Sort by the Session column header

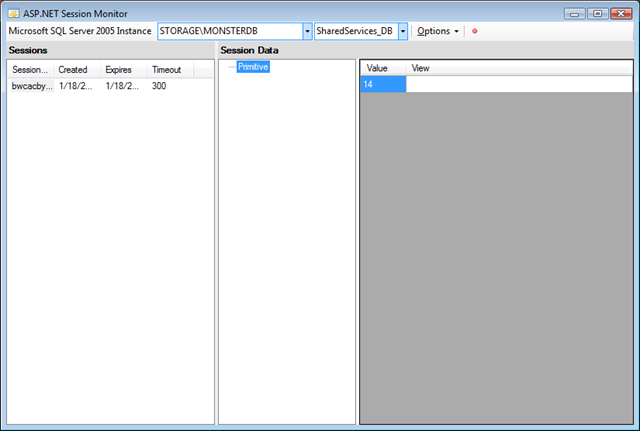pos(31,69)
